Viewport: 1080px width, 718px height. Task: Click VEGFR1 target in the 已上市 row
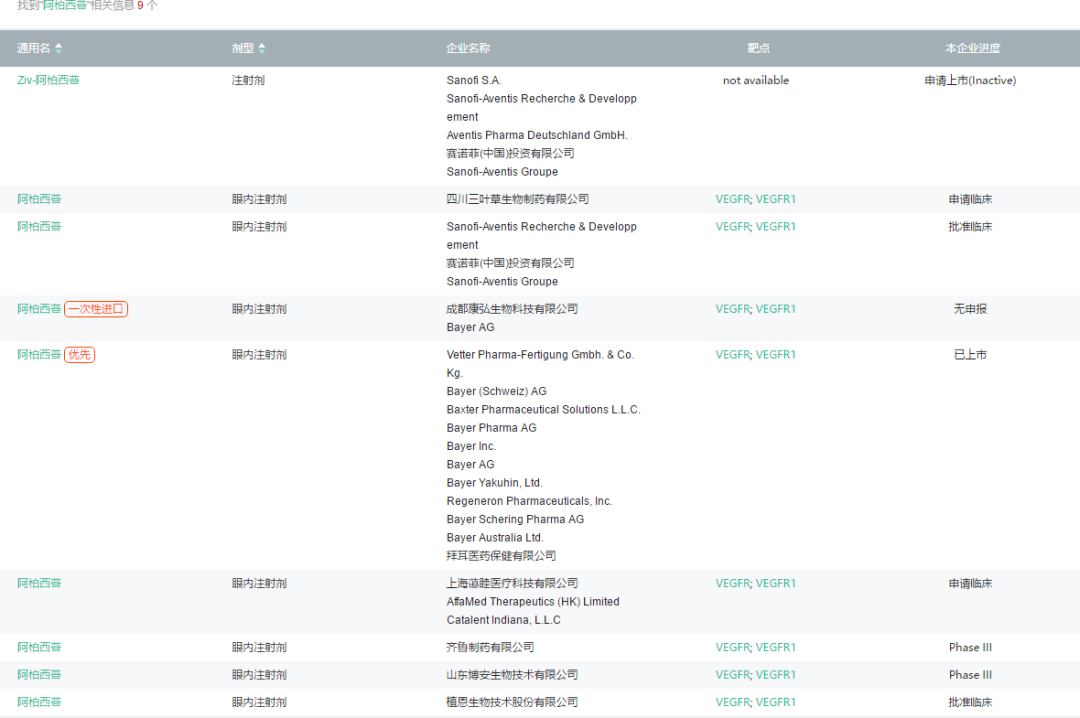coord(776,354)
